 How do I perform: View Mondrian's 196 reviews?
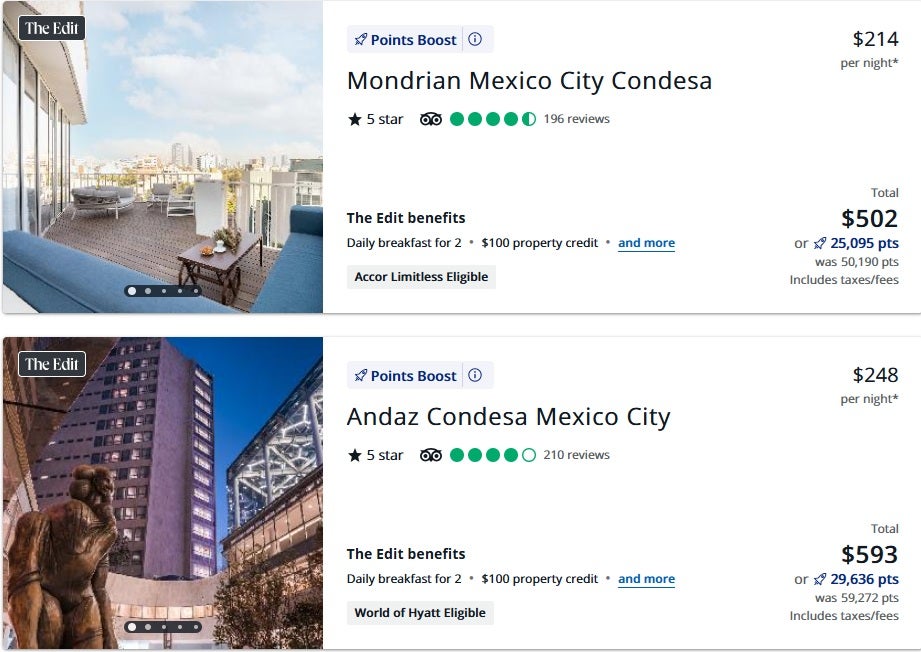click(x=576, y=119)
